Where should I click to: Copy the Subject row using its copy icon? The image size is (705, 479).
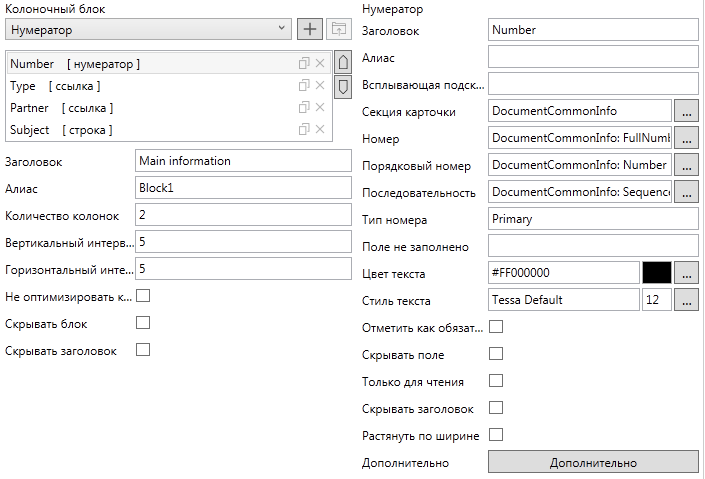[303, 130]
